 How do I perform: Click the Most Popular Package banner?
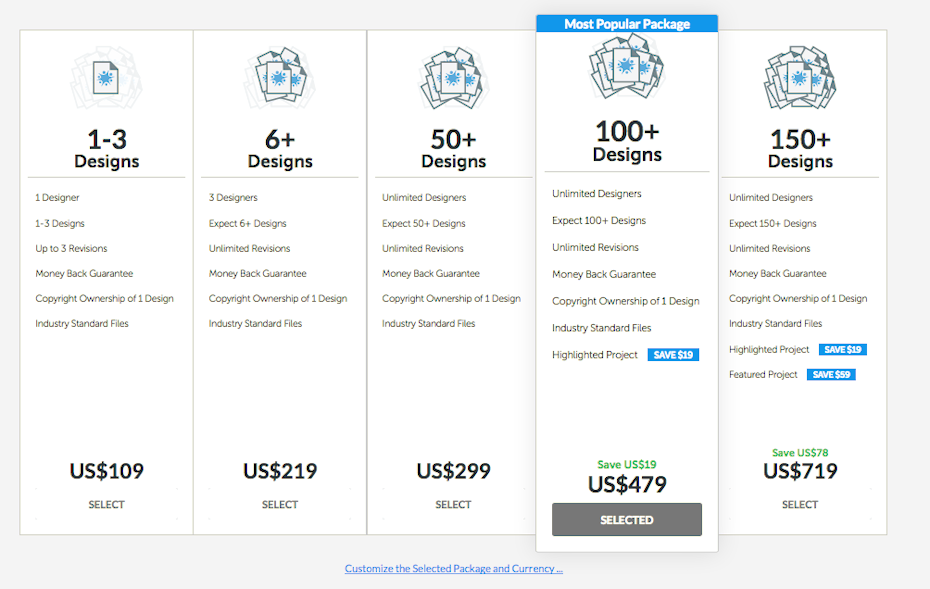click(627, 24)
